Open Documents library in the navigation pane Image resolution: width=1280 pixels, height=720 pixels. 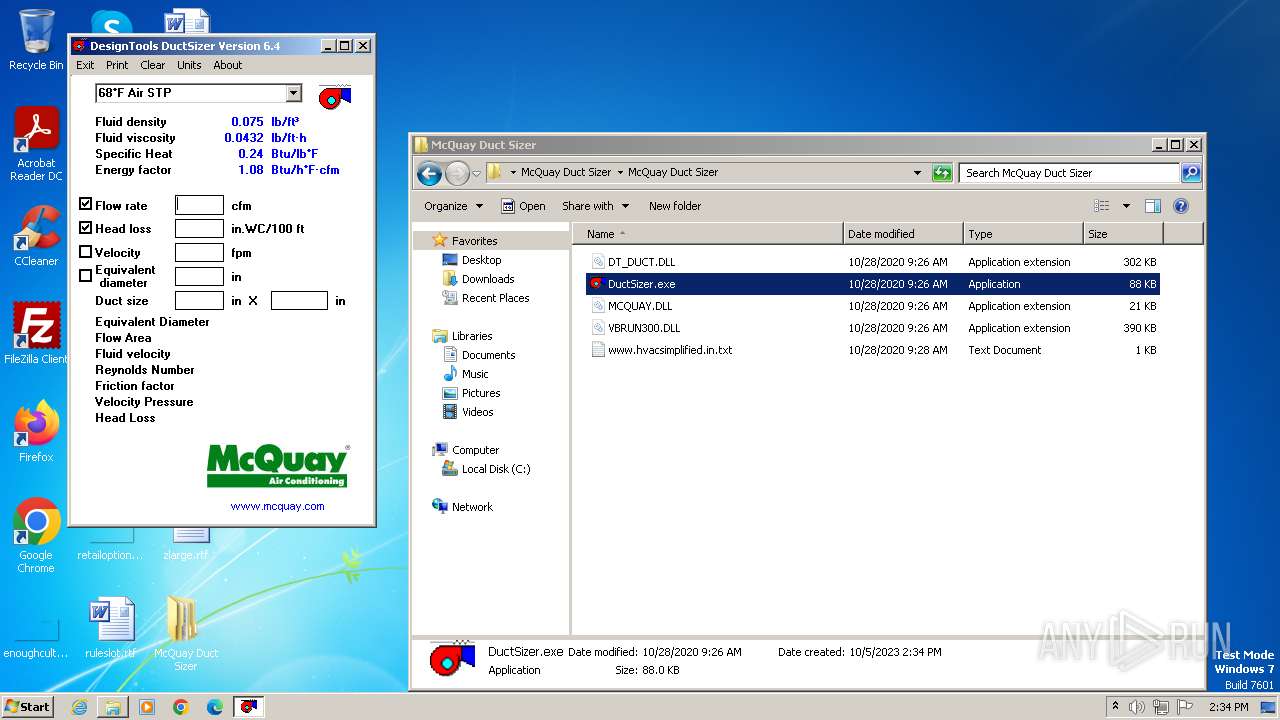tap(488, 355)
